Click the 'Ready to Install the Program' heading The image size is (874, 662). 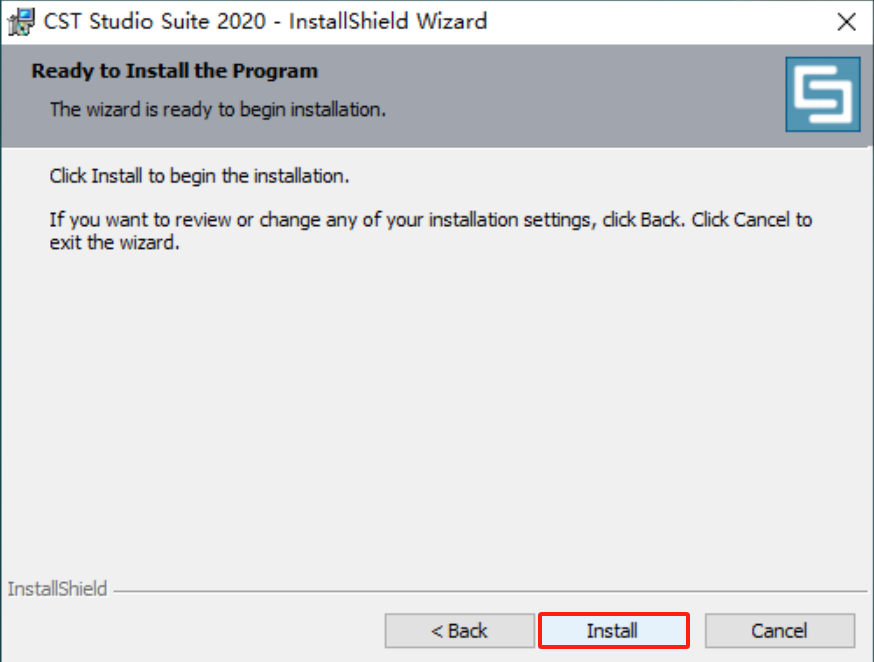click(174, 71)
